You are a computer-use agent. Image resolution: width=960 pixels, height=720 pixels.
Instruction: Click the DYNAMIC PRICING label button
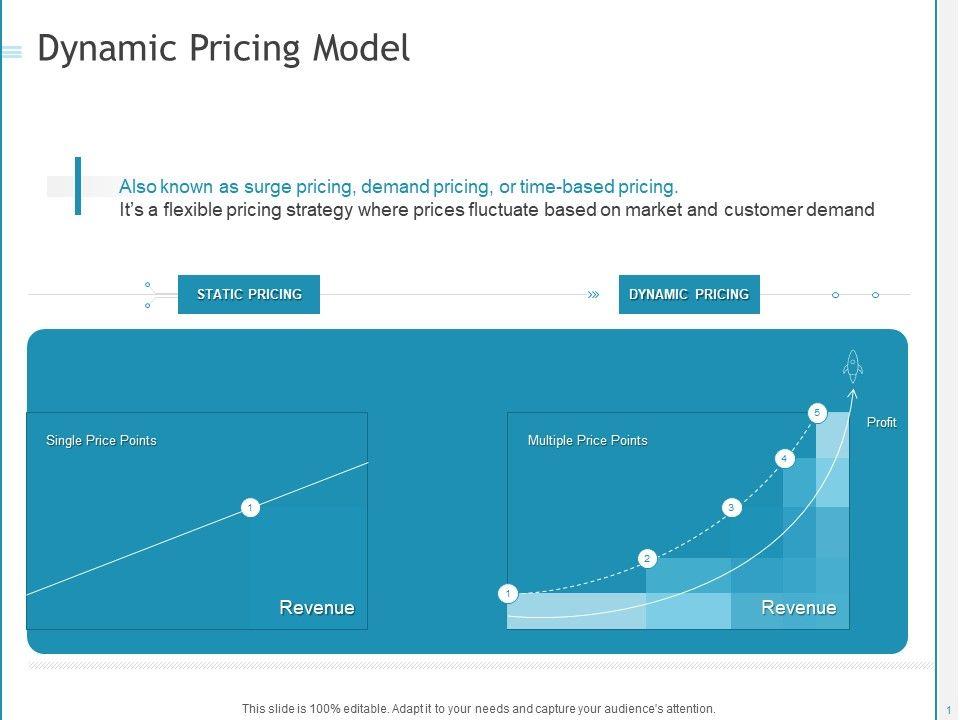[x=689, y=295]
